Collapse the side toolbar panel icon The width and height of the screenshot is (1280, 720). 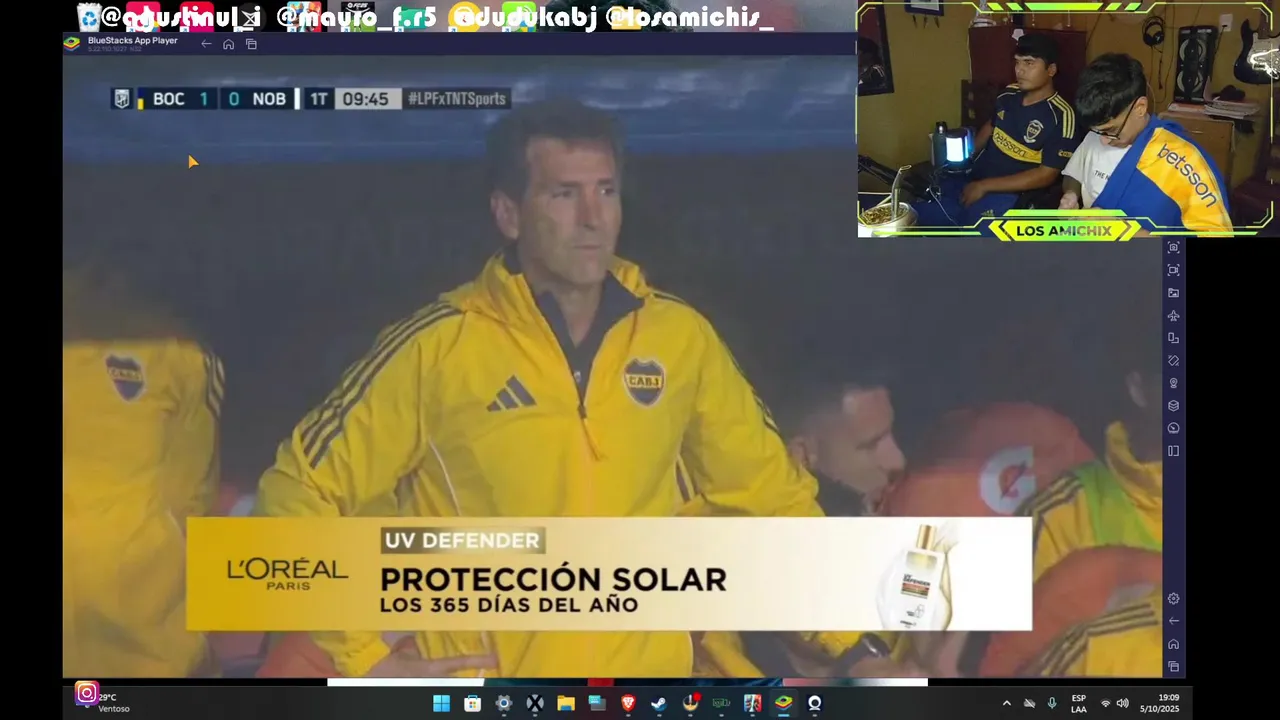1174,451
